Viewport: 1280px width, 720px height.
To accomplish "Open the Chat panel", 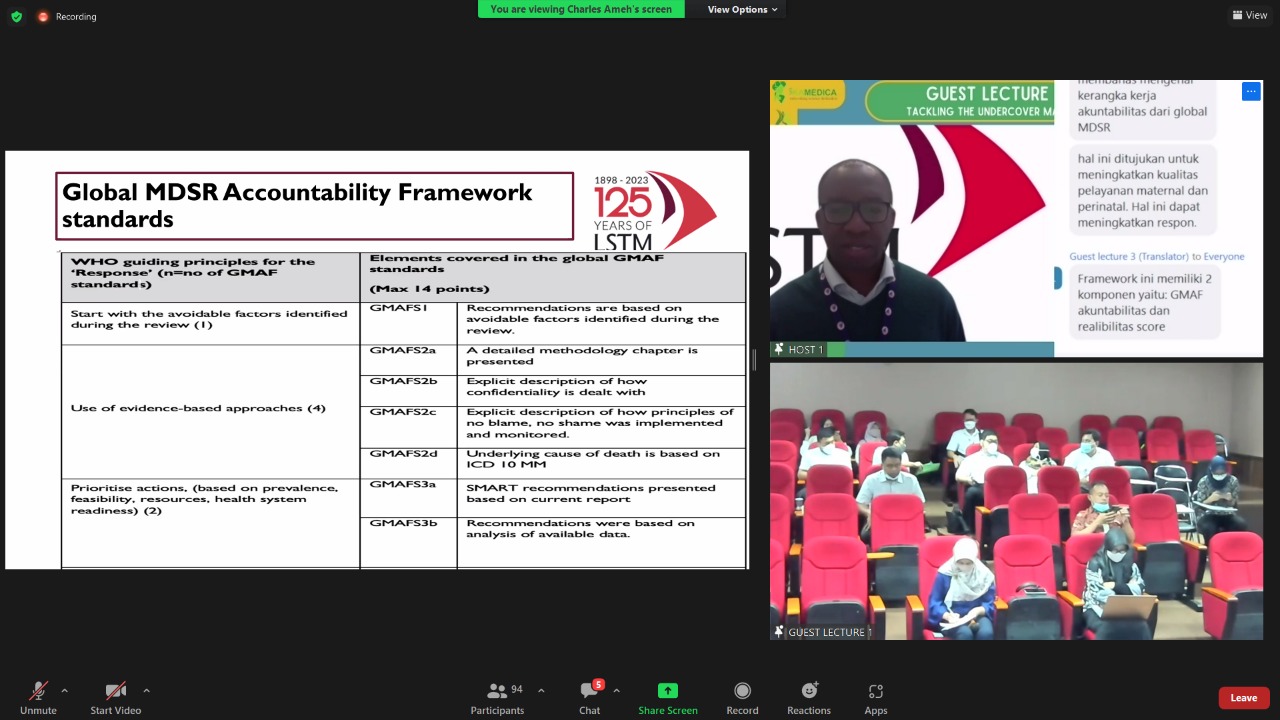I will click(x=589, y=697).
